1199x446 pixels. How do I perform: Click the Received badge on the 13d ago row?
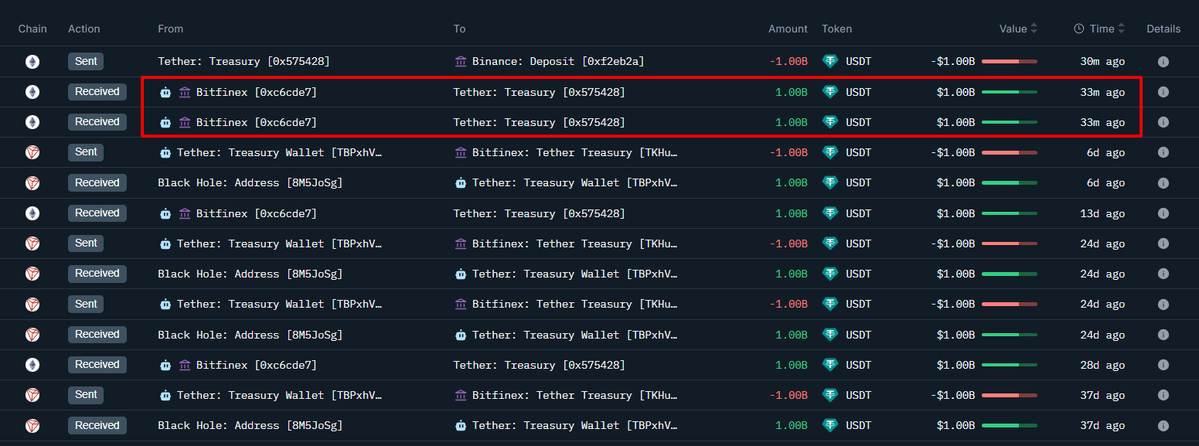click(x=97, y=213)
